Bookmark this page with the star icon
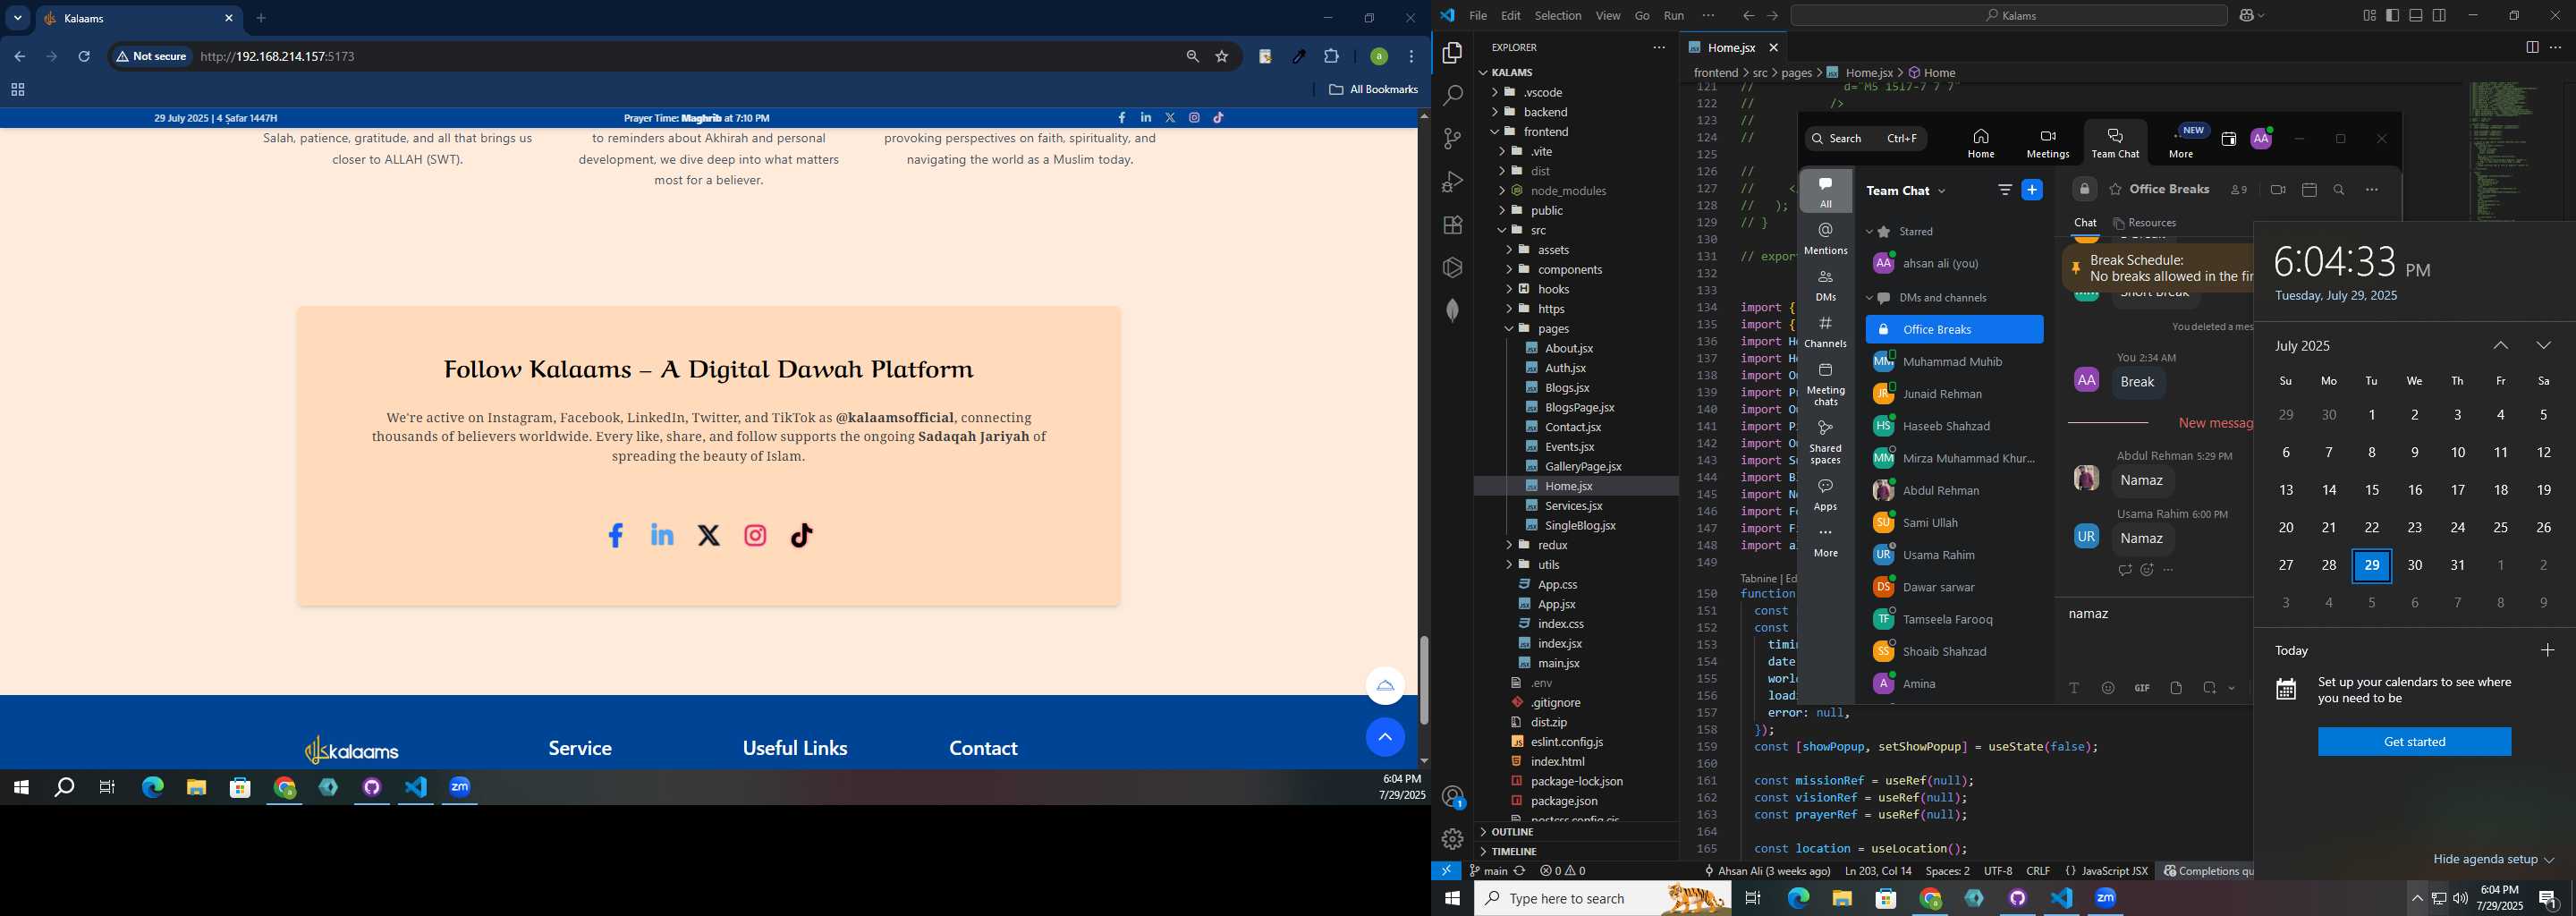The image size is (2576, 916). pos(1221,57)
